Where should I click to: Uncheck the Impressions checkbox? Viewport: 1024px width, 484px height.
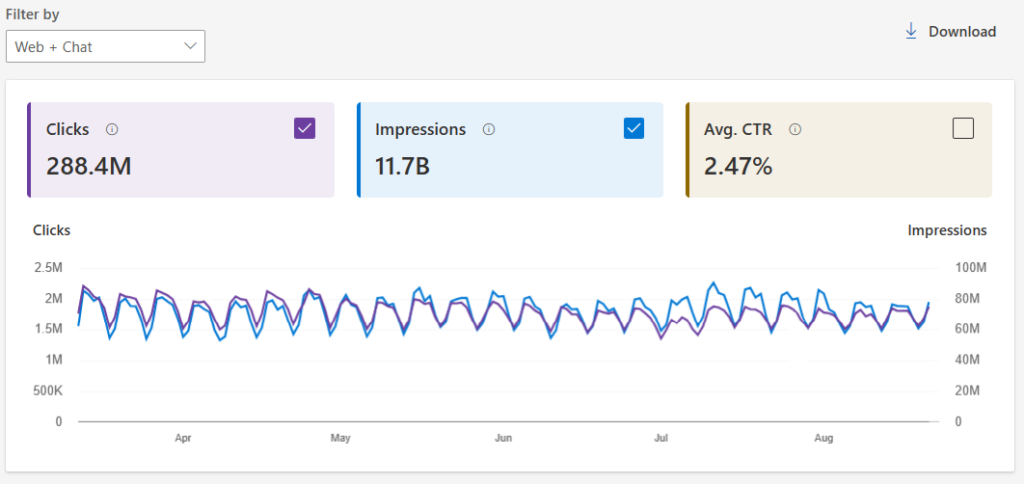click(633, 129)
